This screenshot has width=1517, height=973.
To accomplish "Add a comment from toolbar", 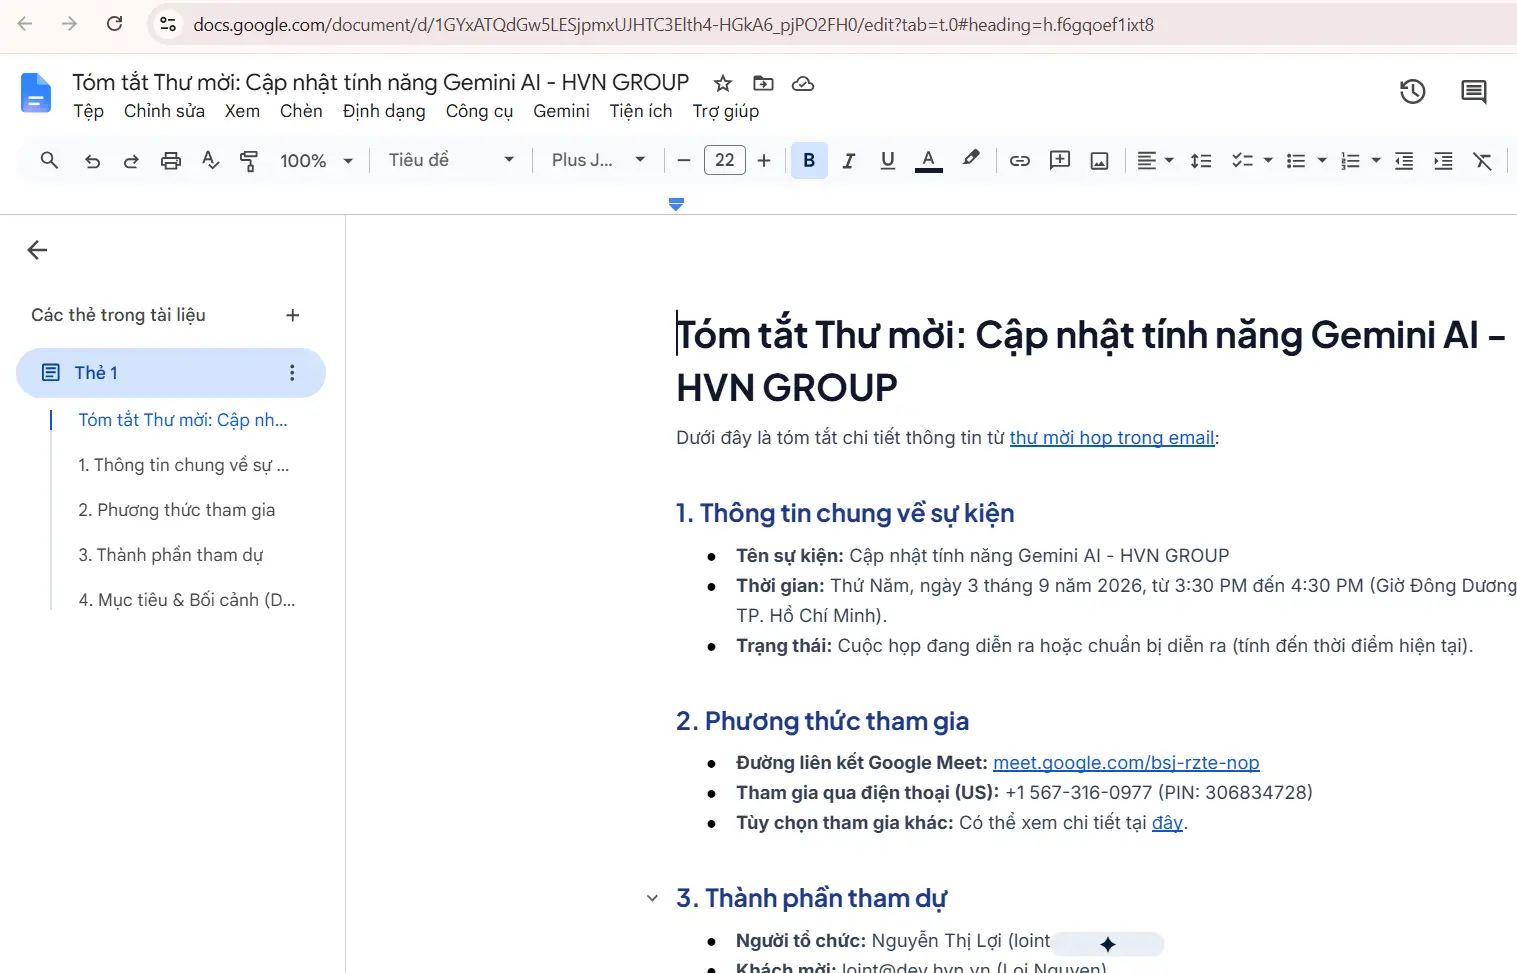I will tap(1060, 161).
